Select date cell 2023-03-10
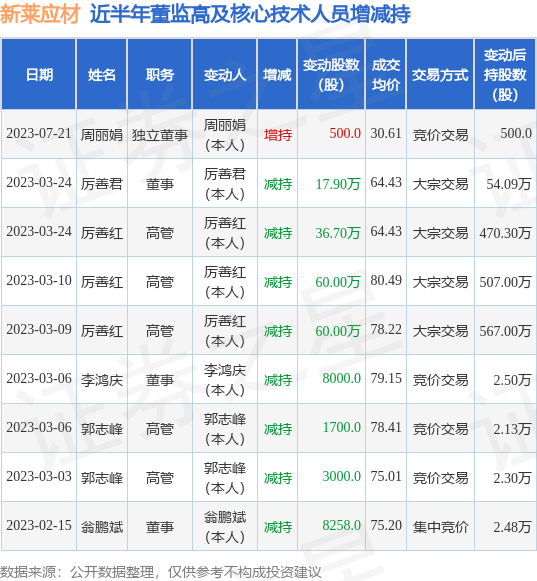Image resolution: width=537 pixels, height=581 pixels. point(39,280)
